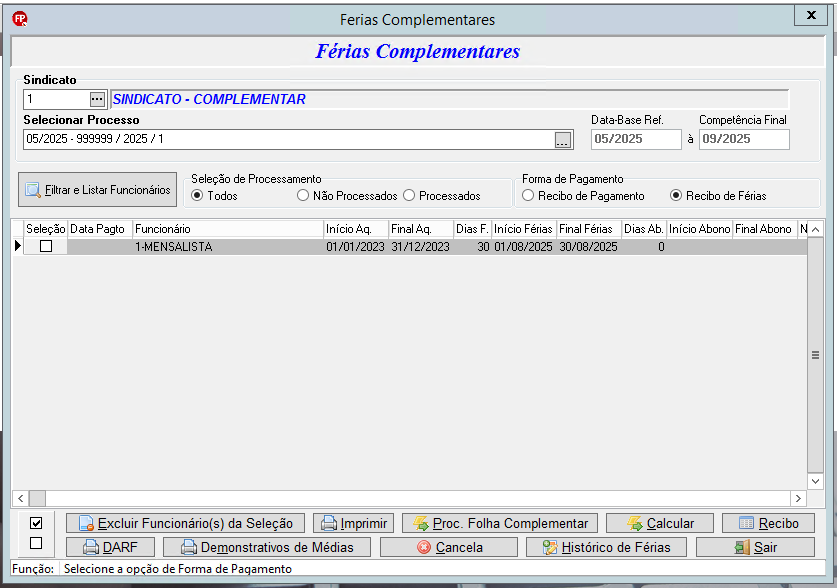Click the Funcionário column header
This screenshot has height=588, width=837.
click(x=228, y=229)
